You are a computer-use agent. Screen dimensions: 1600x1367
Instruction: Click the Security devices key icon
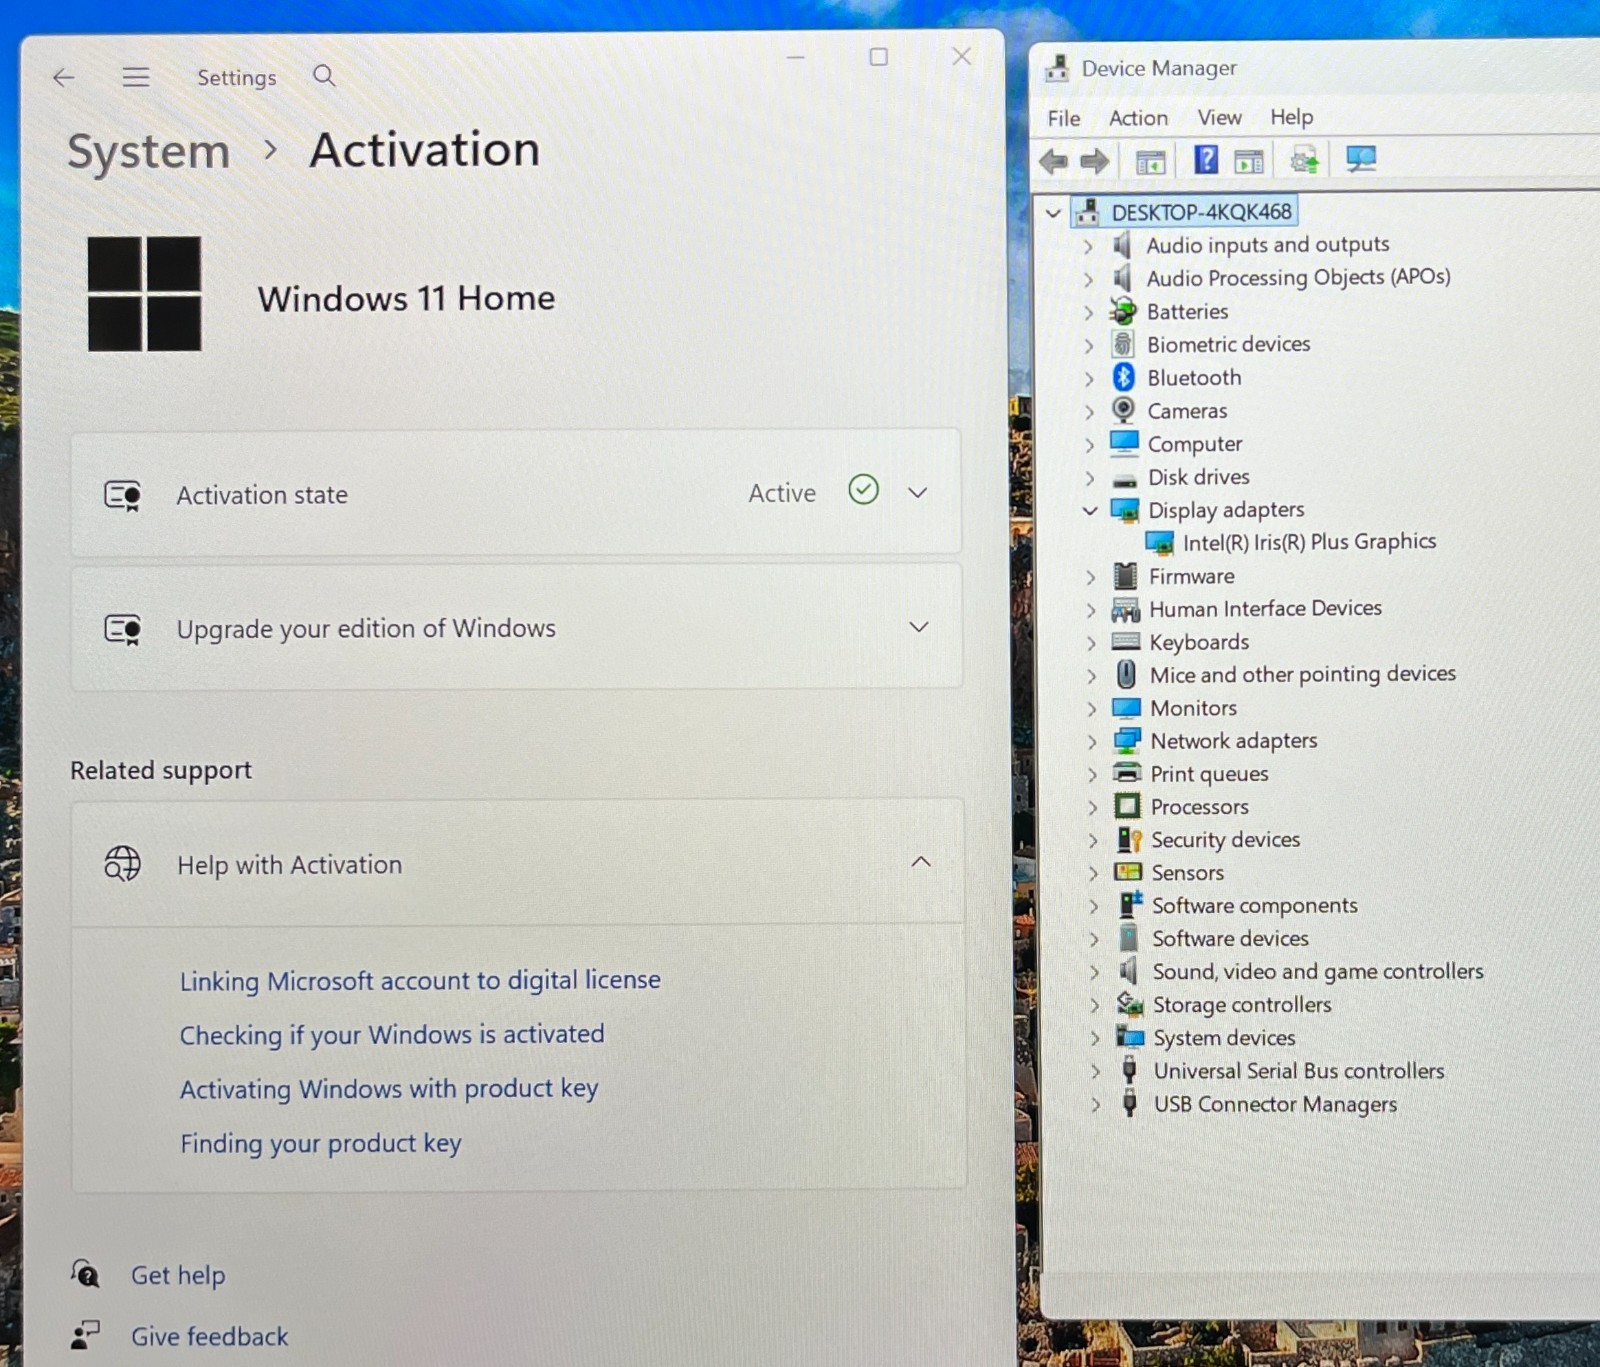click(x=1129, y=839)
